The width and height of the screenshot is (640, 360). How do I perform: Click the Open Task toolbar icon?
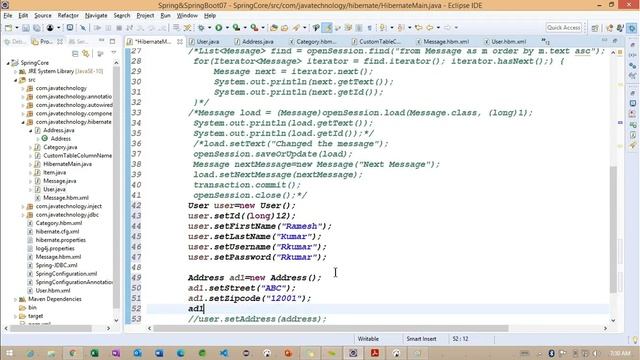[x=284, y=28]
